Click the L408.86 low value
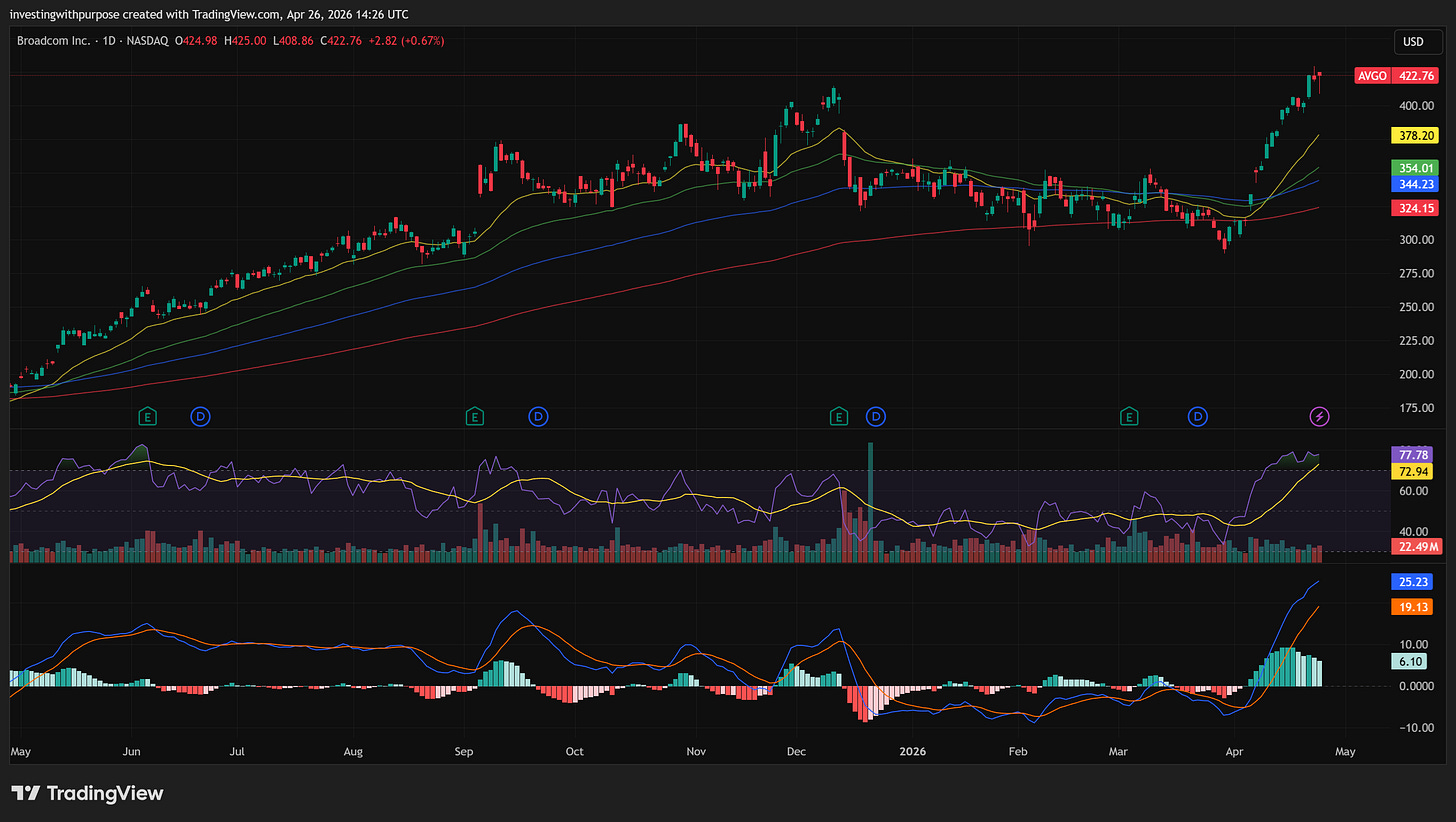 pyautogui.click(x=292, y=41)
